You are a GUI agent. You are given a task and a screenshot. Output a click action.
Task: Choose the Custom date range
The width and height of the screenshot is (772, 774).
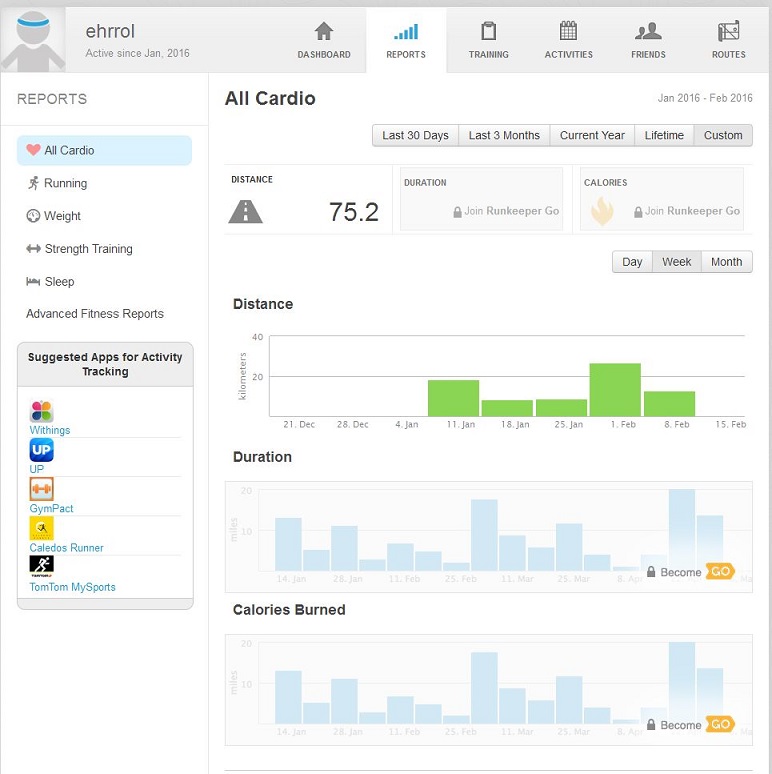[x=723, y=135]
